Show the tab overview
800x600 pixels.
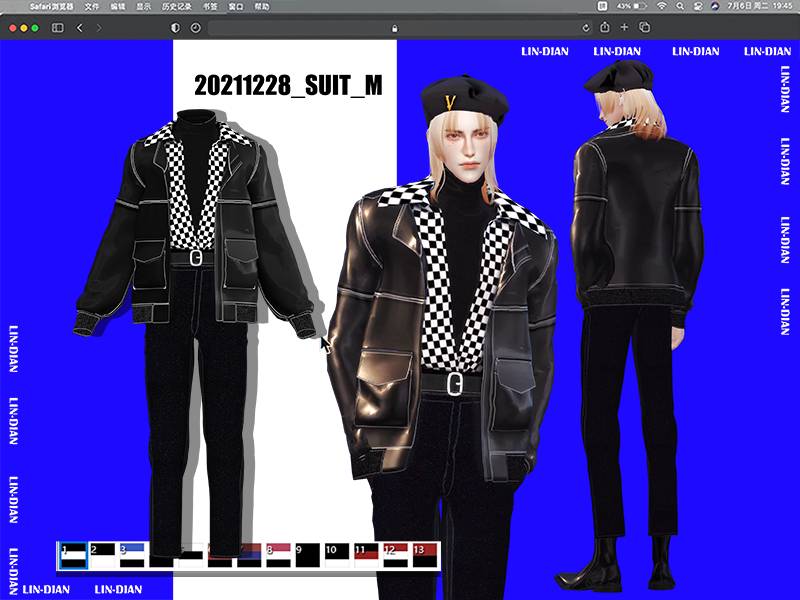click(x=645, y=28)
